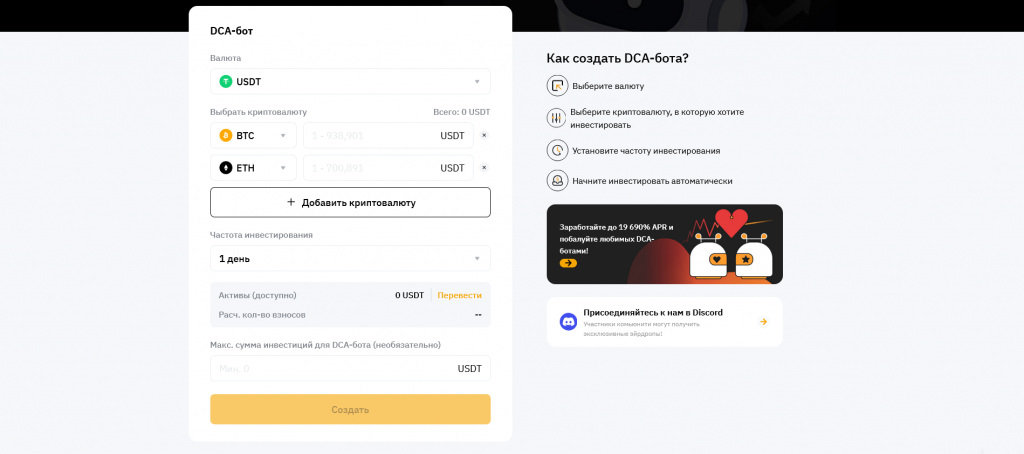The width and height of the screenshot is (1024, 454).
Task: Open the USDT currency dropdown
Action: coord(350,81)
